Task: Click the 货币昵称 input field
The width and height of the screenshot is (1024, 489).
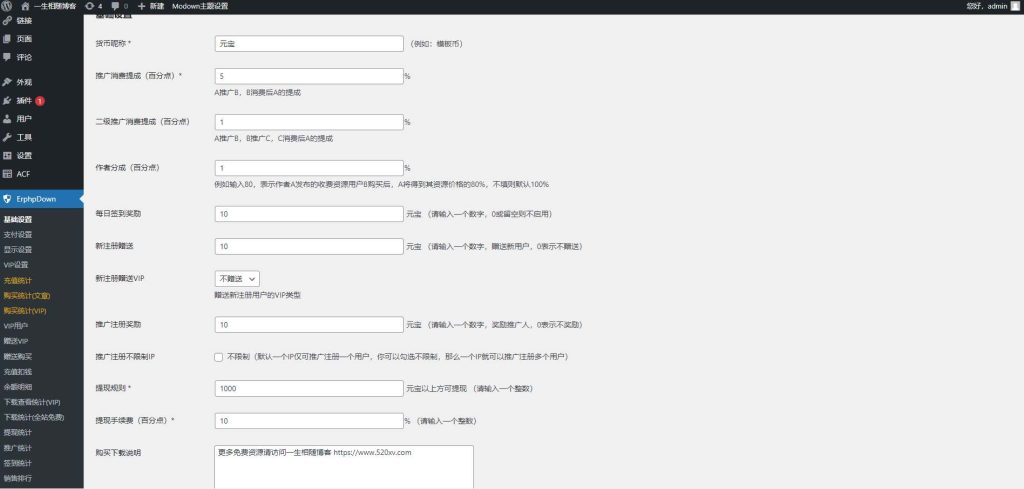Action: tap(309, 44)
